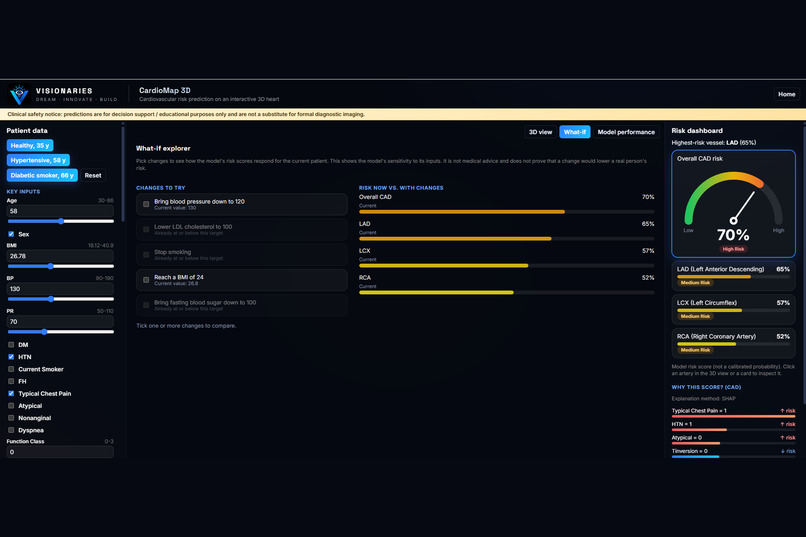Click the patient data panel scrollbar

coord(123,173)
